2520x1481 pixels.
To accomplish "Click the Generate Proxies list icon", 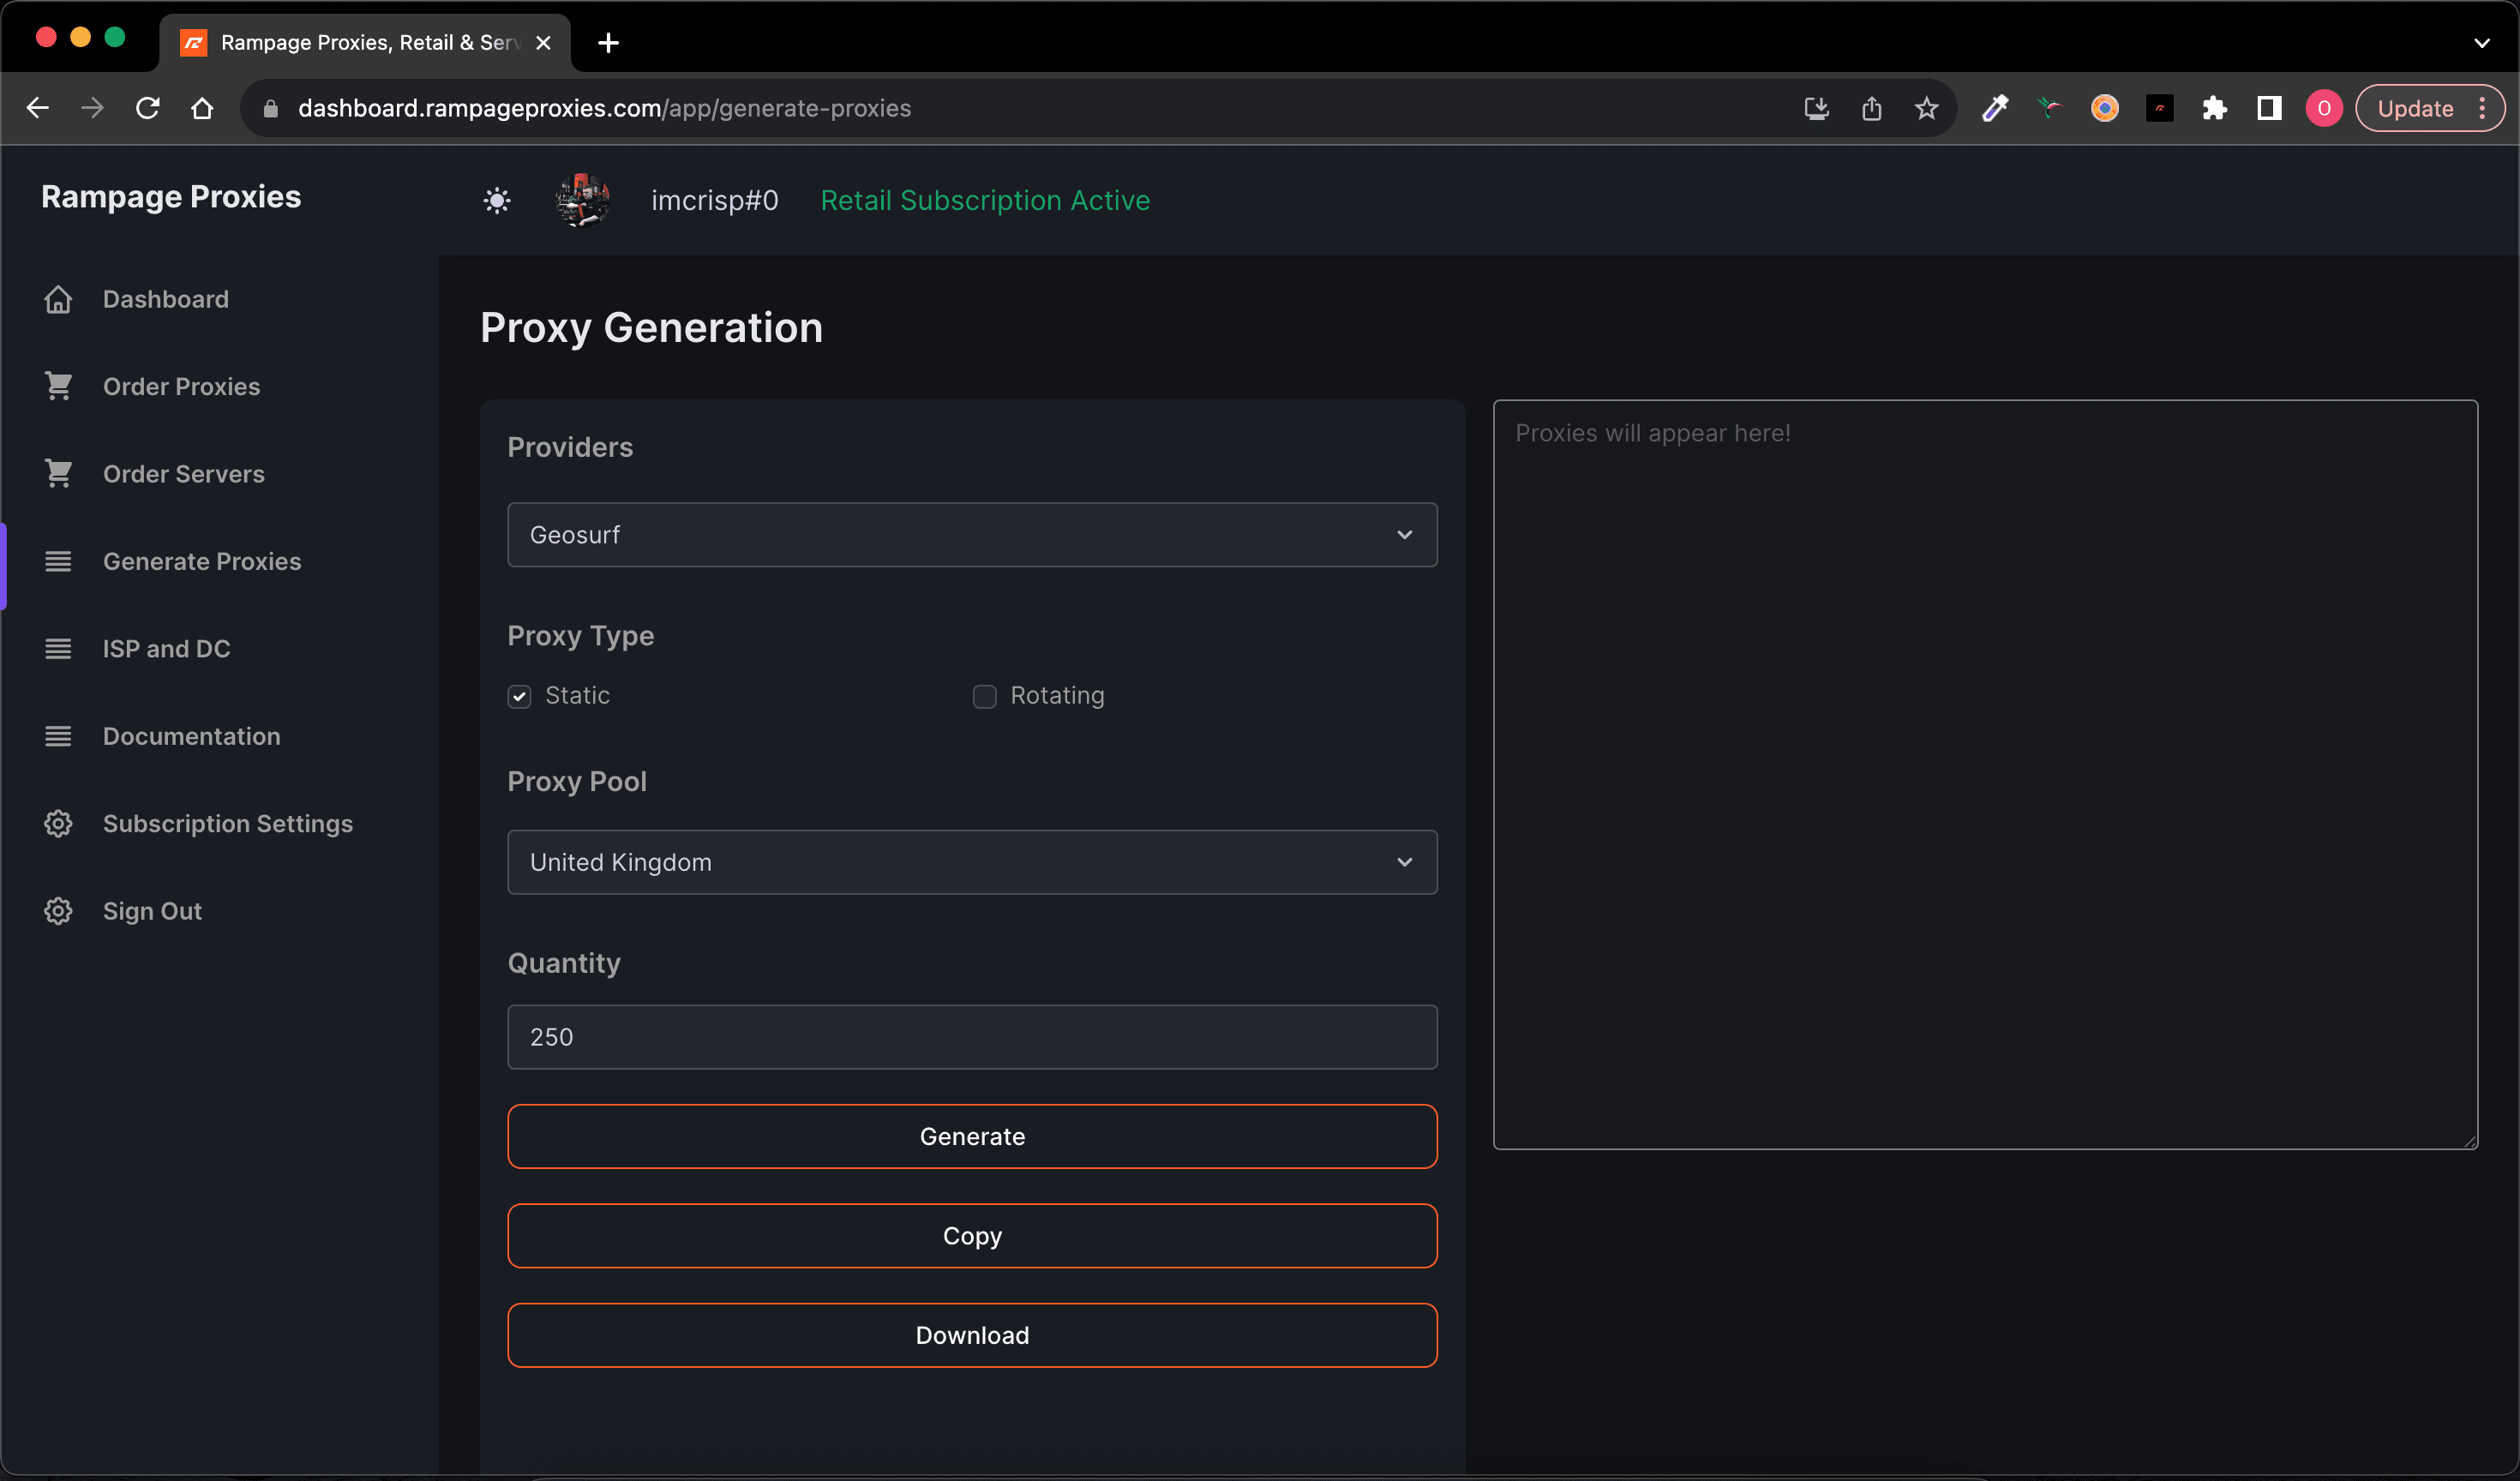I will click(x=58, y=561).
